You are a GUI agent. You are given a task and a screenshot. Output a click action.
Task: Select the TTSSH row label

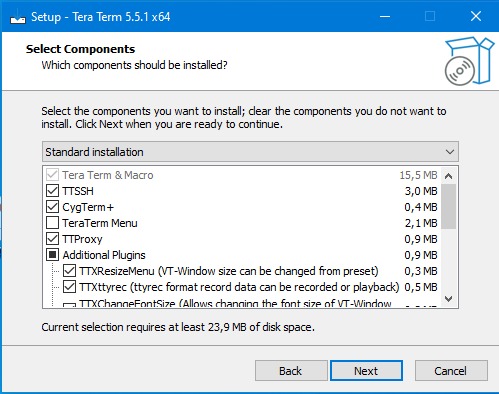tap(78, 191)
